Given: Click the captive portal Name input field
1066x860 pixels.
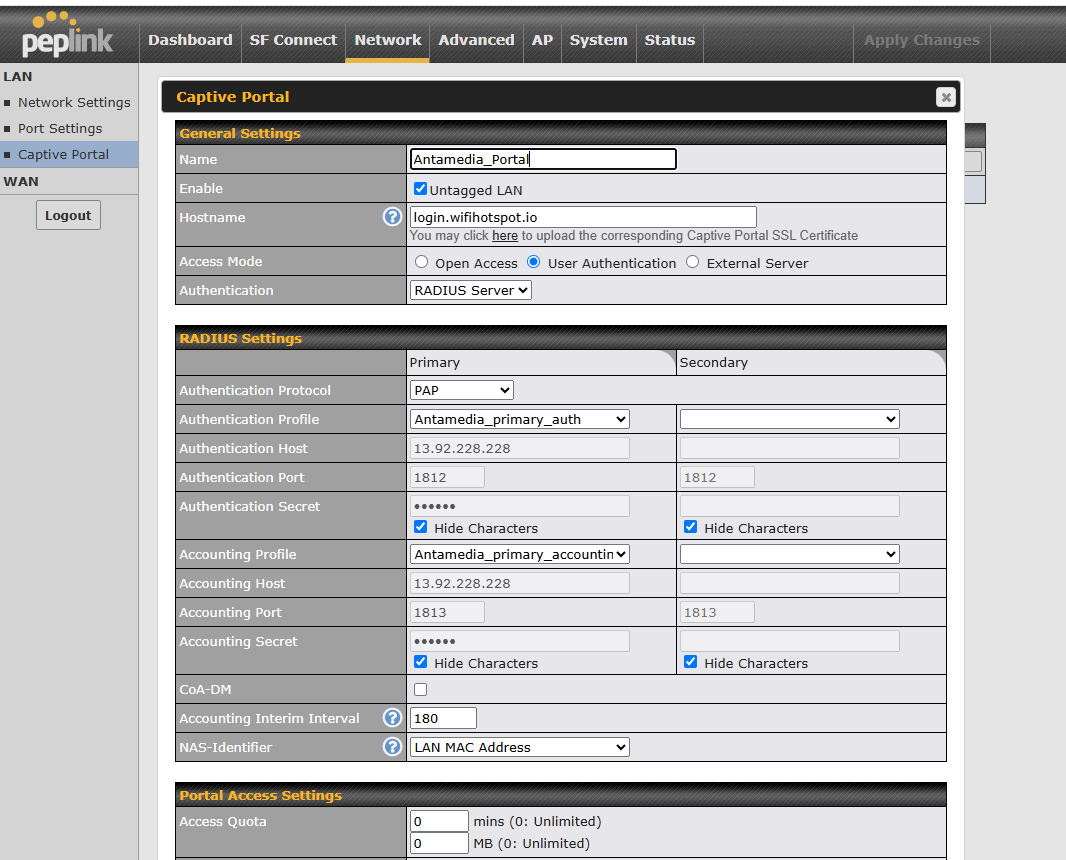Looking at the screenshot, I should (x=543, y=159).
